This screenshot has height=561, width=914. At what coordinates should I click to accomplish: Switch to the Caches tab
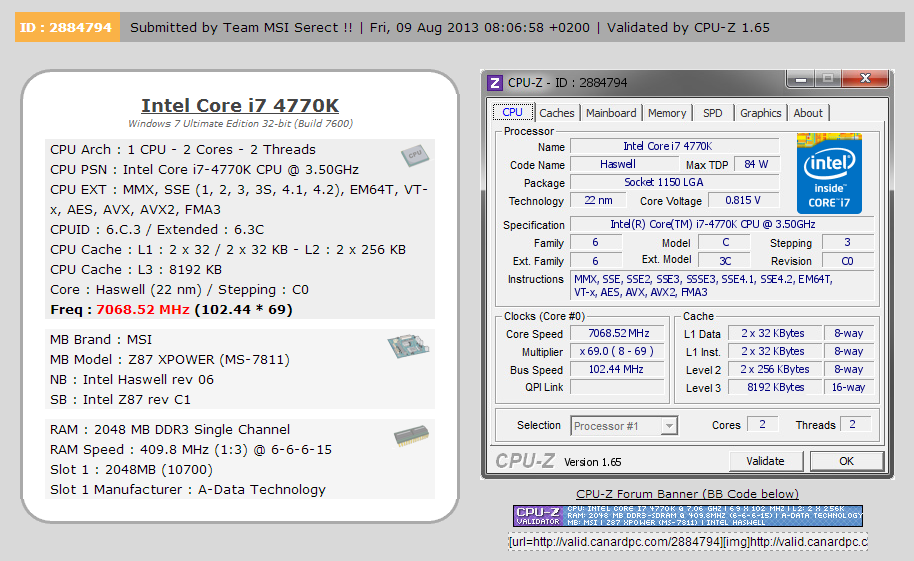point(557,113)
